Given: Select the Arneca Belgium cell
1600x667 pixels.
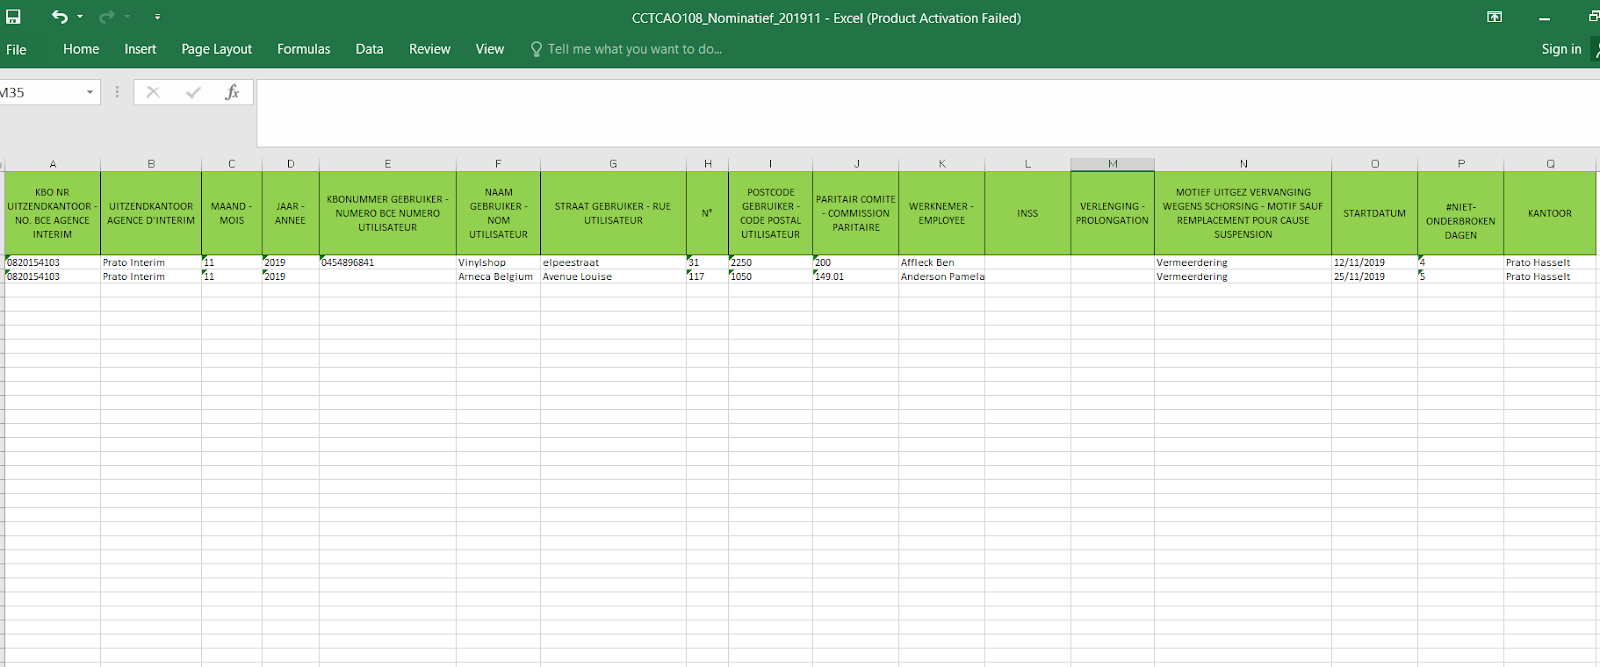Looking at the screenshot, I should [498, 276].
